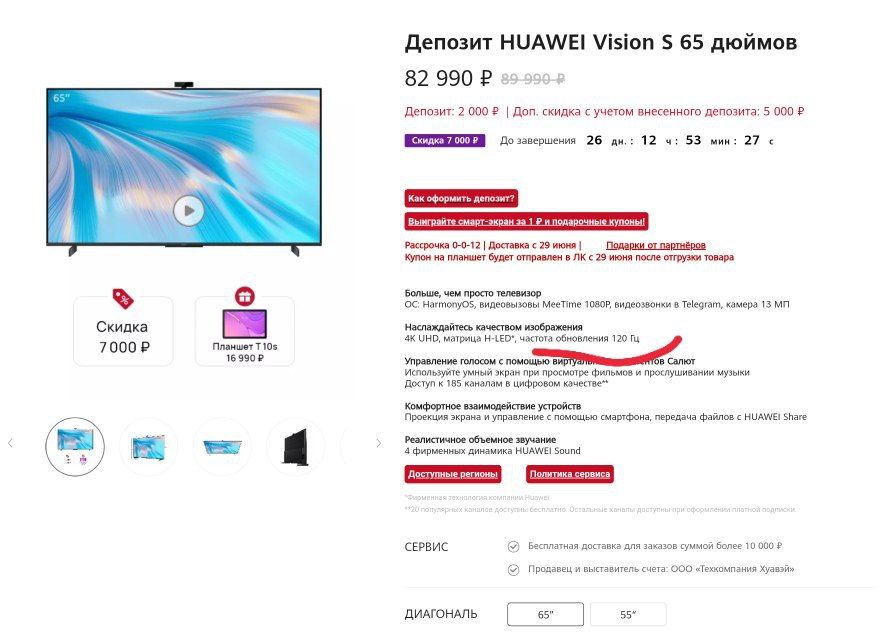Open "Политика сервиса" button
The width and height of the screenshot is (884, 634).
569,474
